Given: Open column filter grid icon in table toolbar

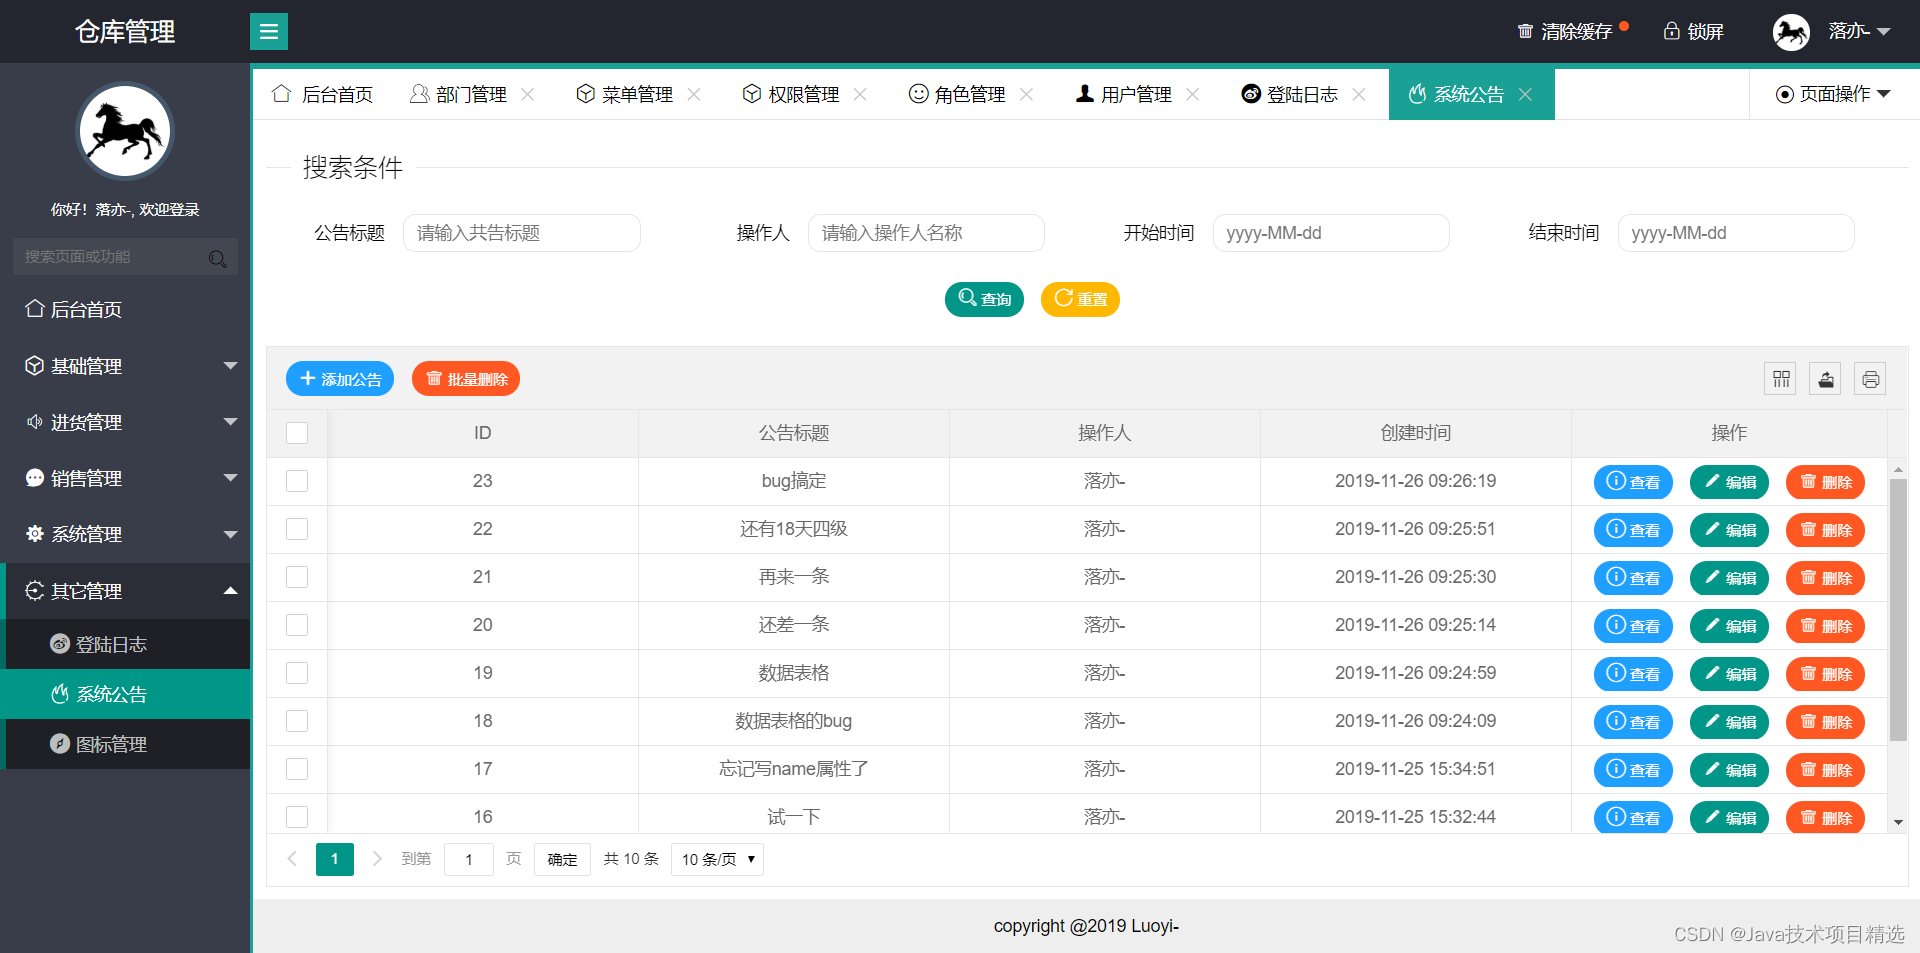Looking at the screenshot, I should pyautogui.click(x=1781, y=379).
